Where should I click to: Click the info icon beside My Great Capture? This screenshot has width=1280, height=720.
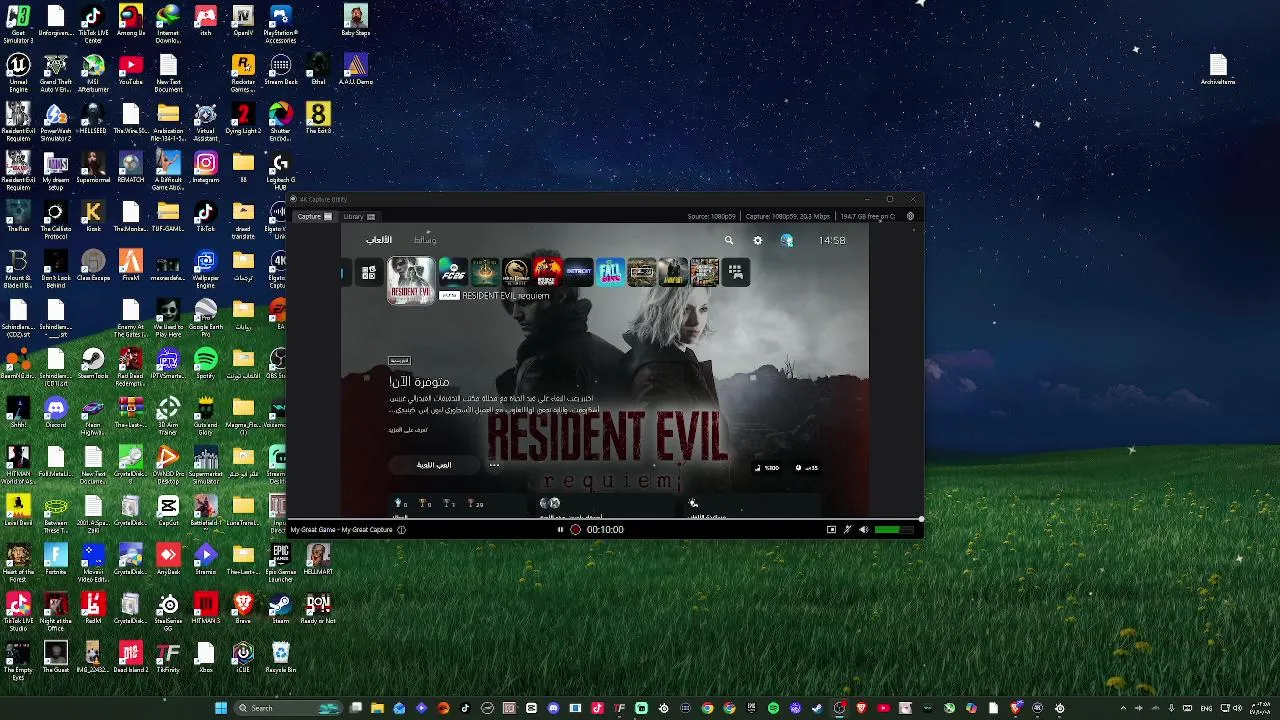[401, 530]
